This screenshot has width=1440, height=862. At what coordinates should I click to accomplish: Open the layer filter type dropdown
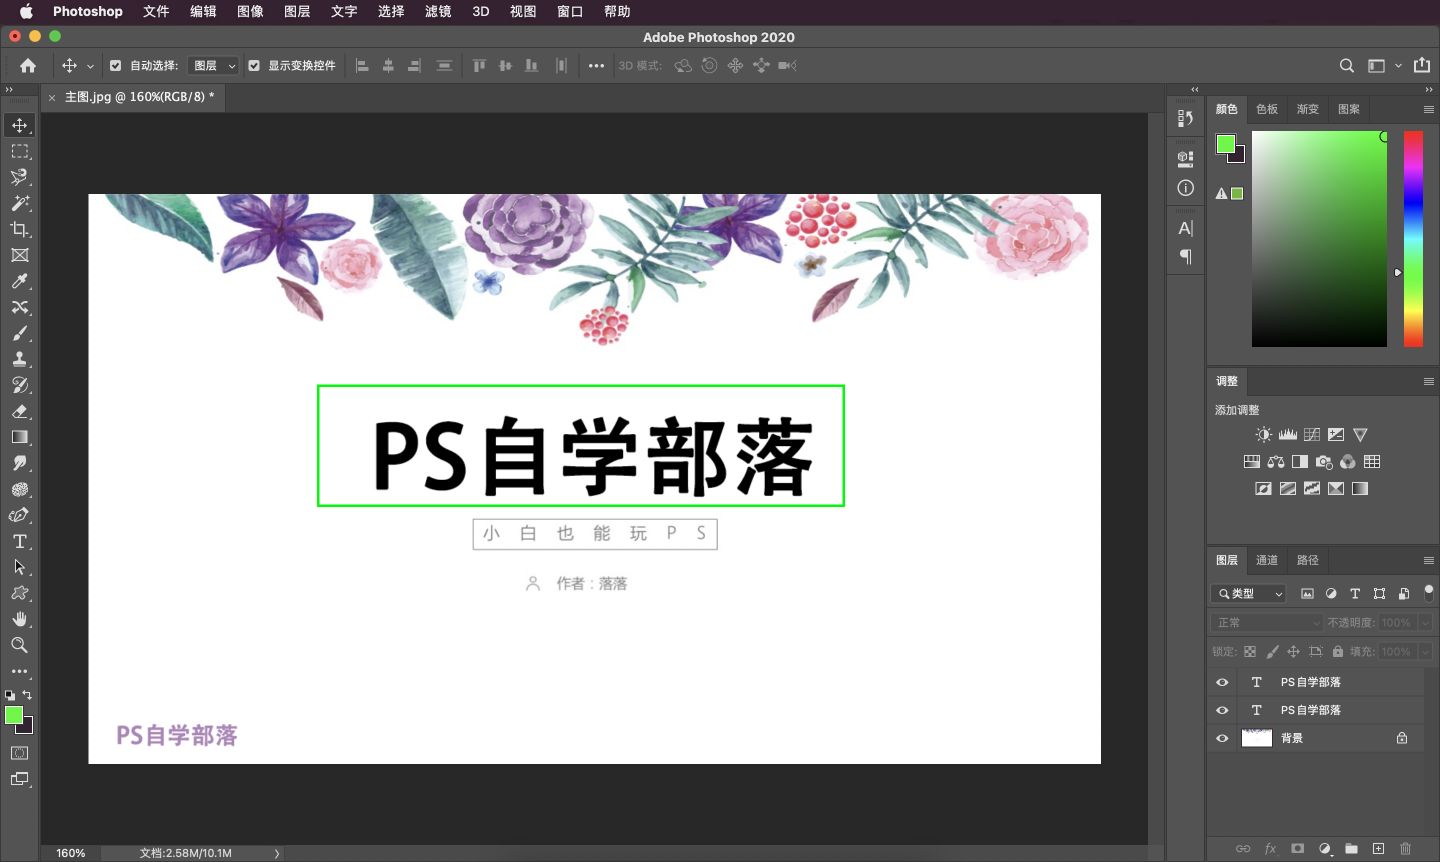click(x=1248, y=593)
